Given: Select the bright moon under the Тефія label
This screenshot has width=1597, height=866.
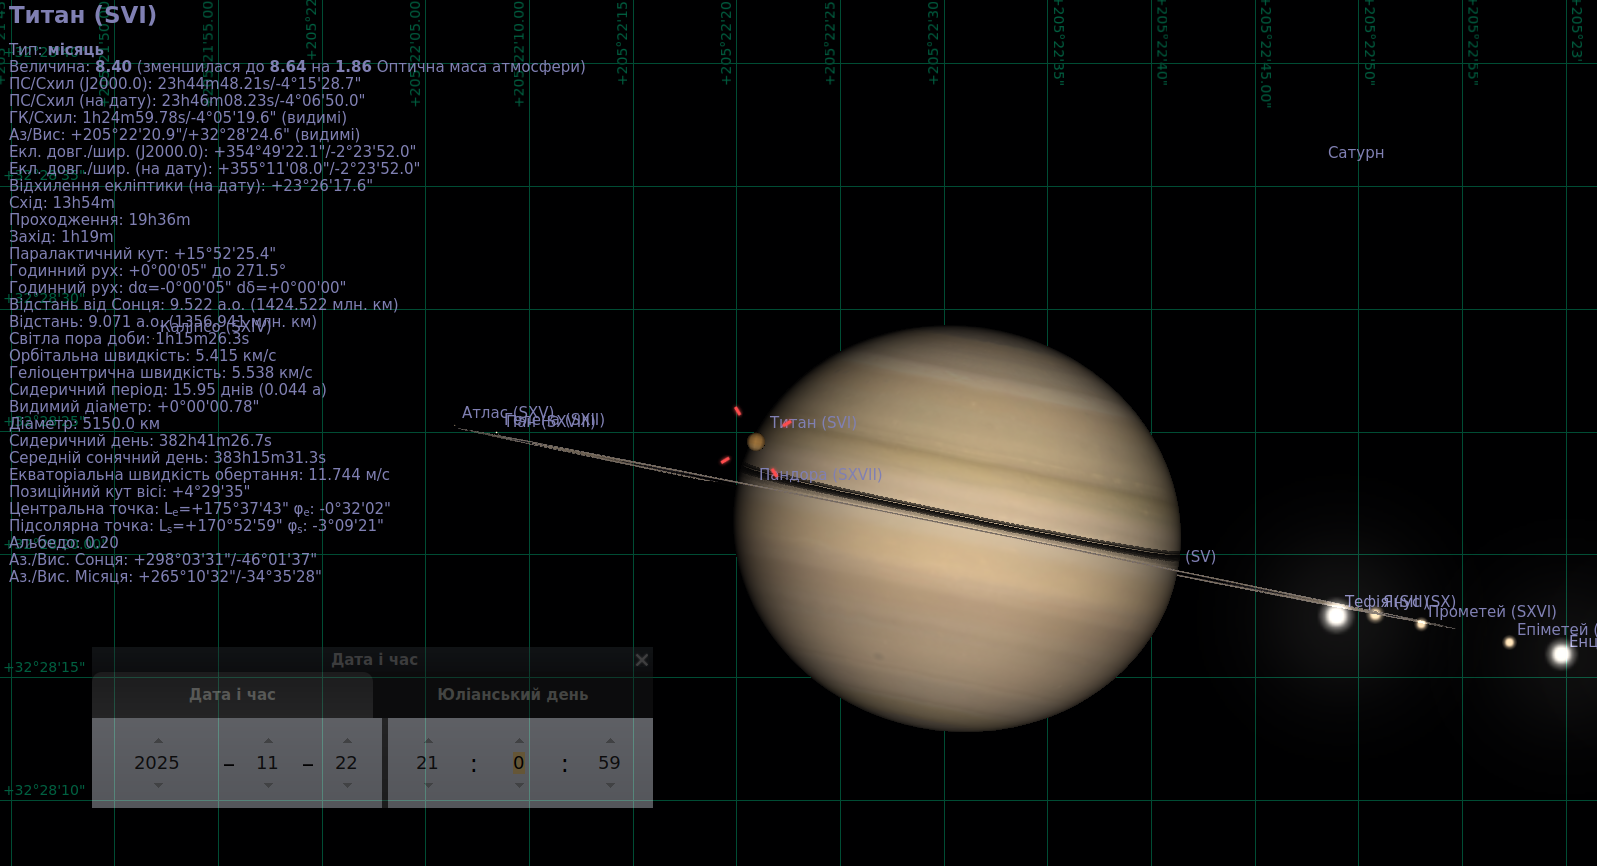Looking at the screenshot, I should pyautogui.click(x=1337, y=616).
